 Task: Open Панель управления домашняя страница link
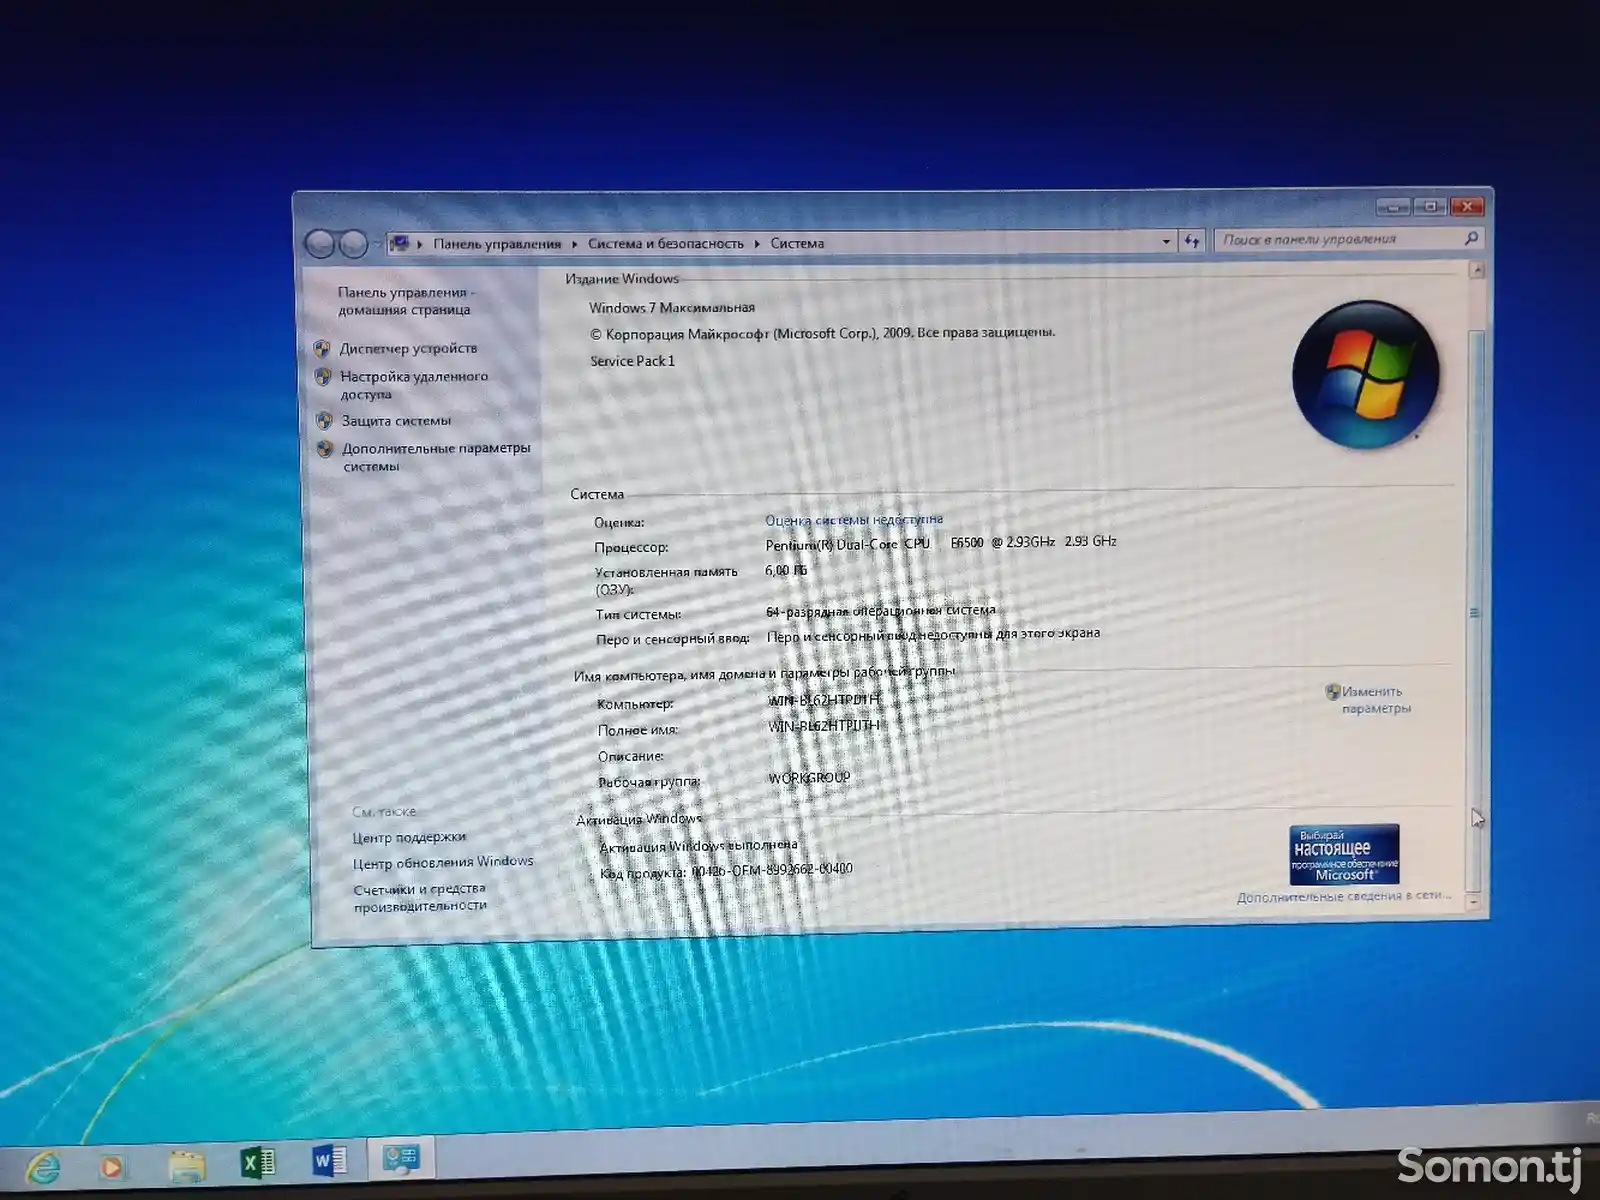pos(406,301)
